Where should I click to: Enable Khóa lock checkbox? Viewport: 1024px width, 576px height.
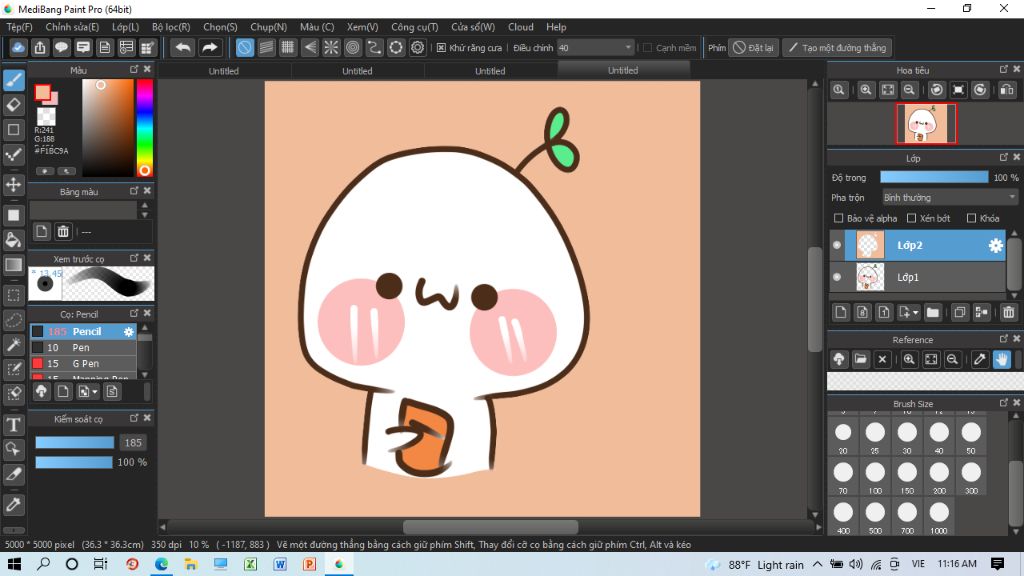[971, 218]
